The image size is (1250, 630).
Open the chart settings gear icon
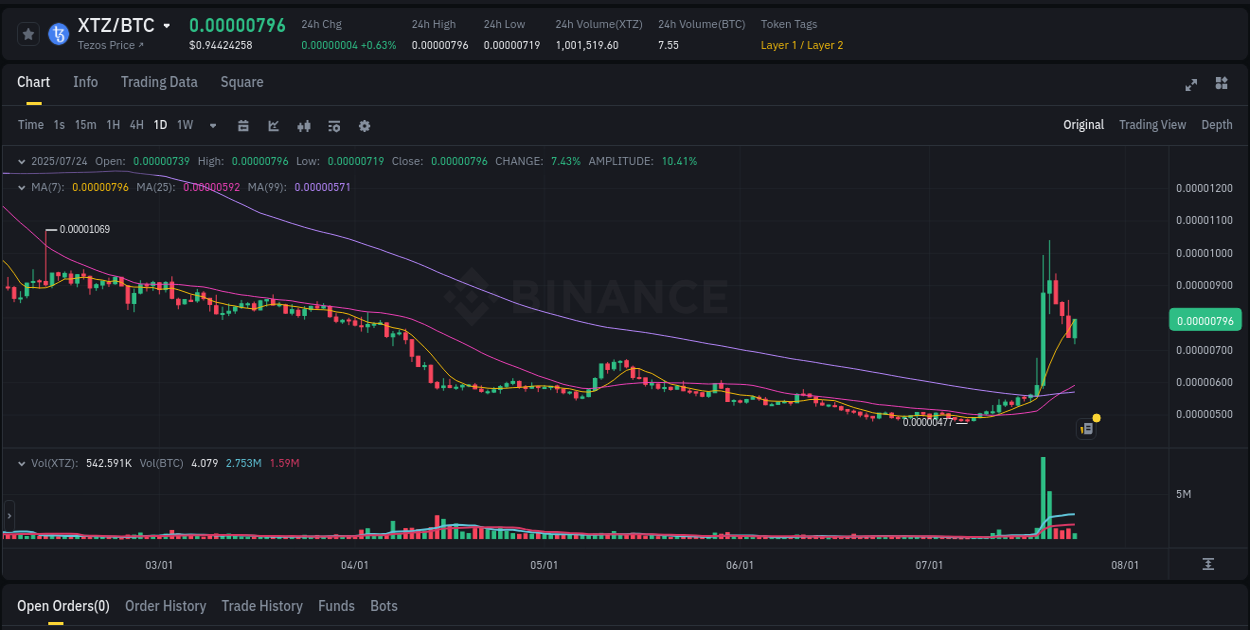pyautogui.click(x=364, y=125)
